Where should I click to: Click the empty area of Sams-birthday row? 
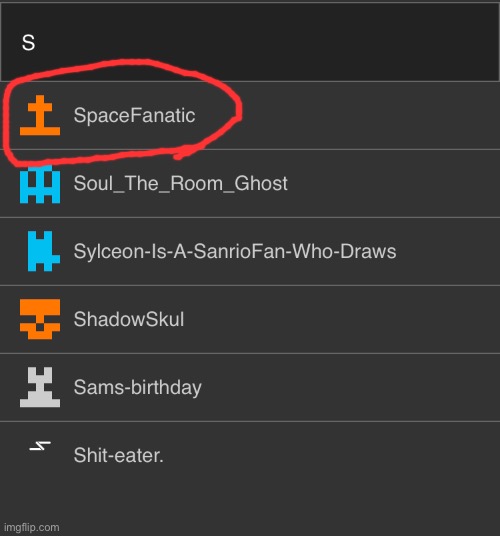[x=350, y=387]
